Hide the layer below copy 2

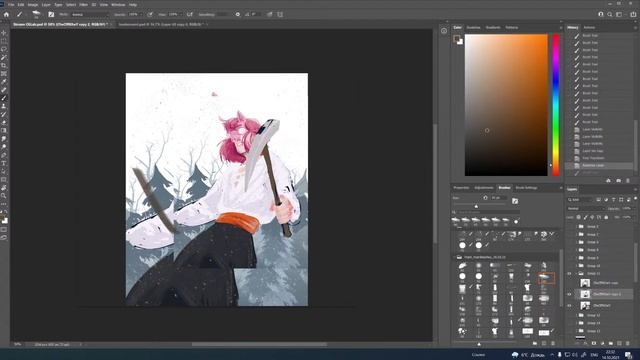(569, 305)
